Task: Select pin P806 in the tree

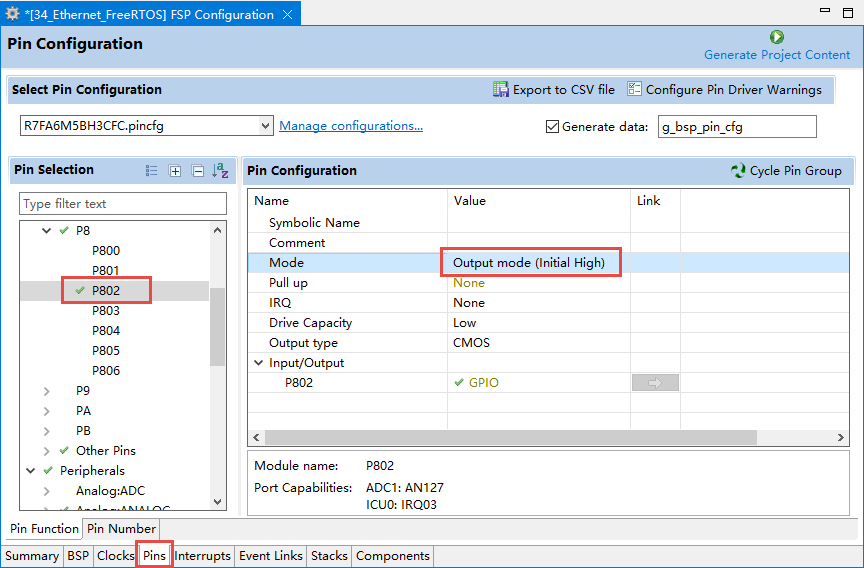Action: pos(106,371)
